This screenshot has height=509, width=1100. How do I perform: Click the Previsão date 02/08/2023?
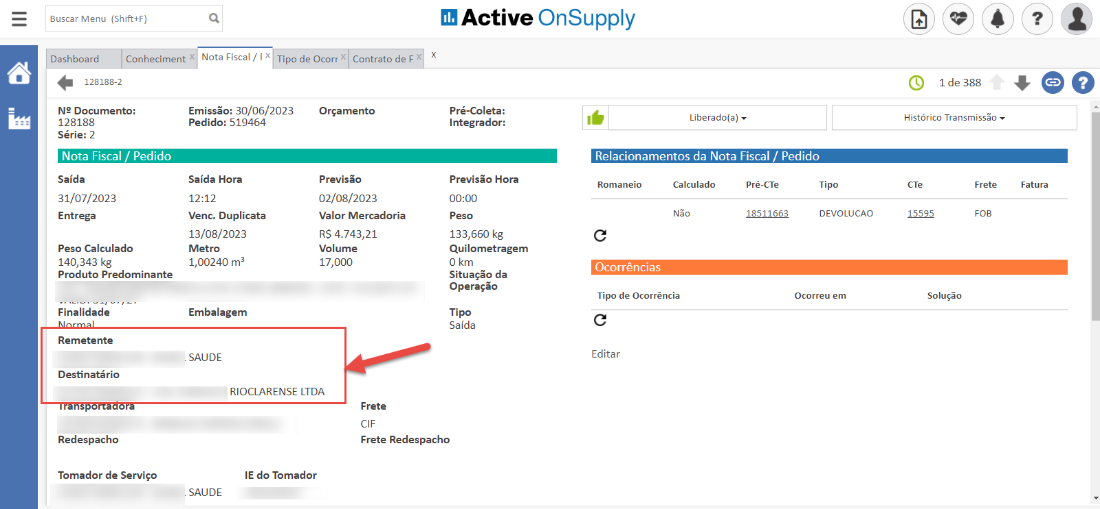(x=348, y=198)
